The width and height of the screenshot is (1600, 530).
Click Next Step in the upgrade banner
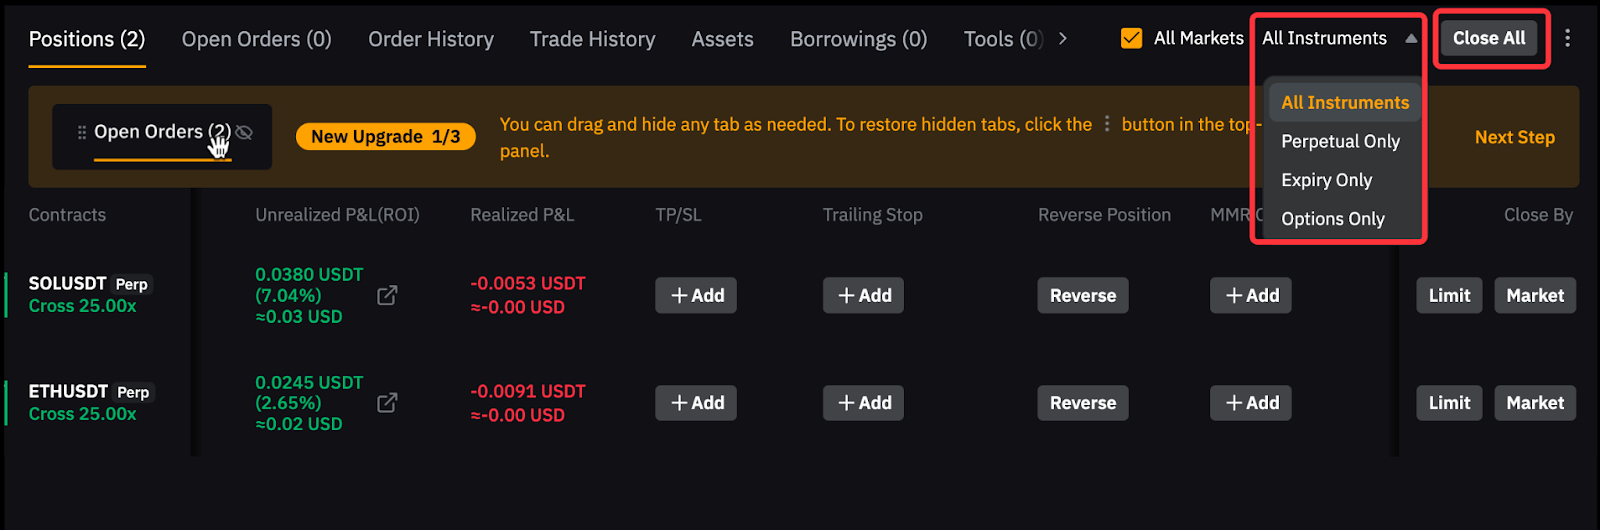1514,137
